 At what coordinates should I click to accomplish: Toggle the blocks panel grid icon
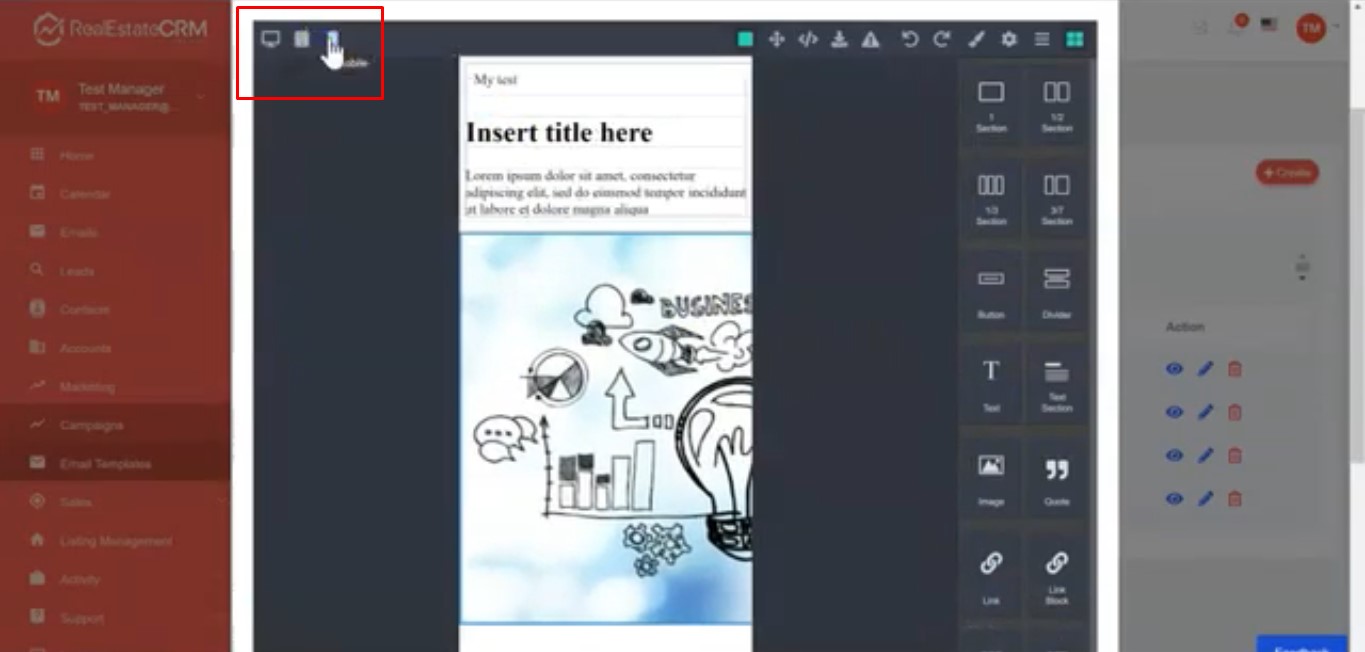(1074, 39)
